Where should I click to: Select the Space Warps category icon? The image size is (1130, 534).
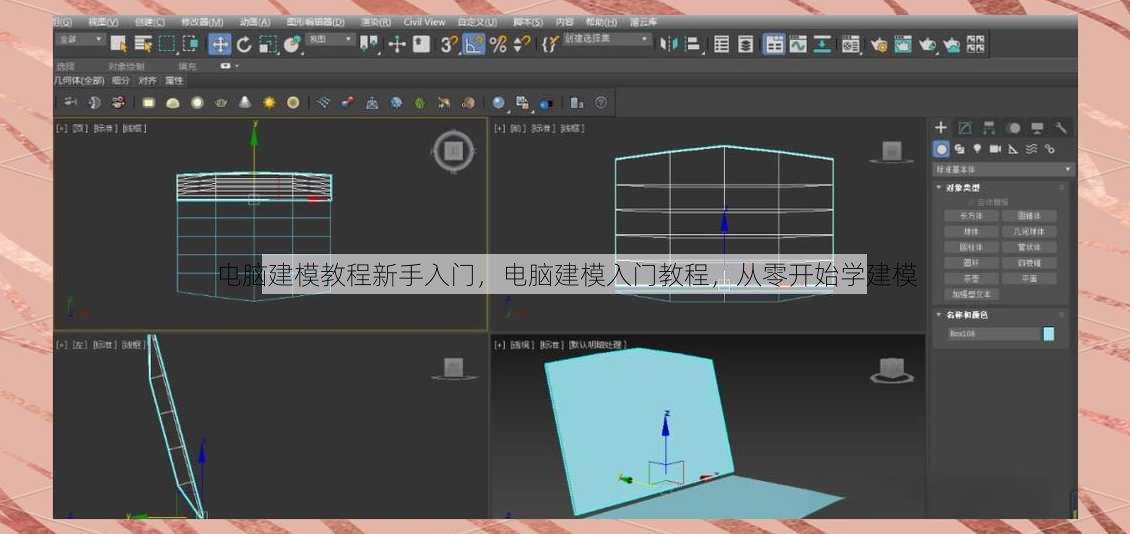point(1031,149)
